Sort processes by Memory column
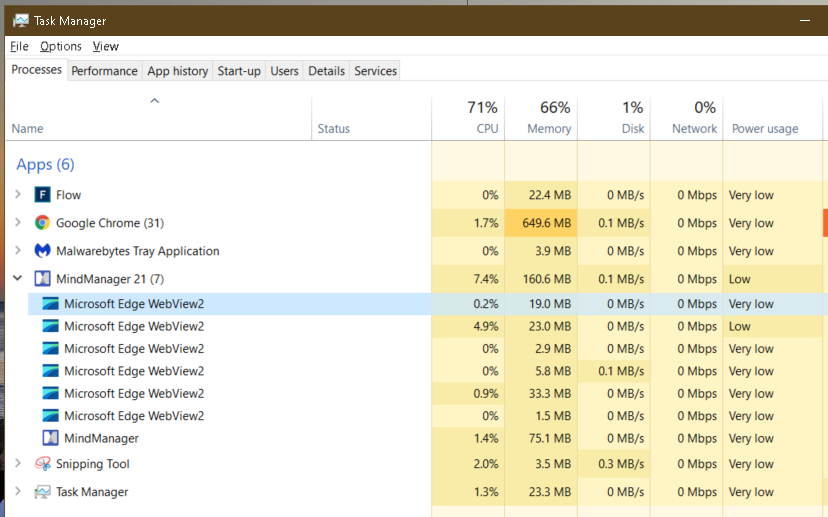Viewport: 828px width, 517px height. [x=541, y=118]
